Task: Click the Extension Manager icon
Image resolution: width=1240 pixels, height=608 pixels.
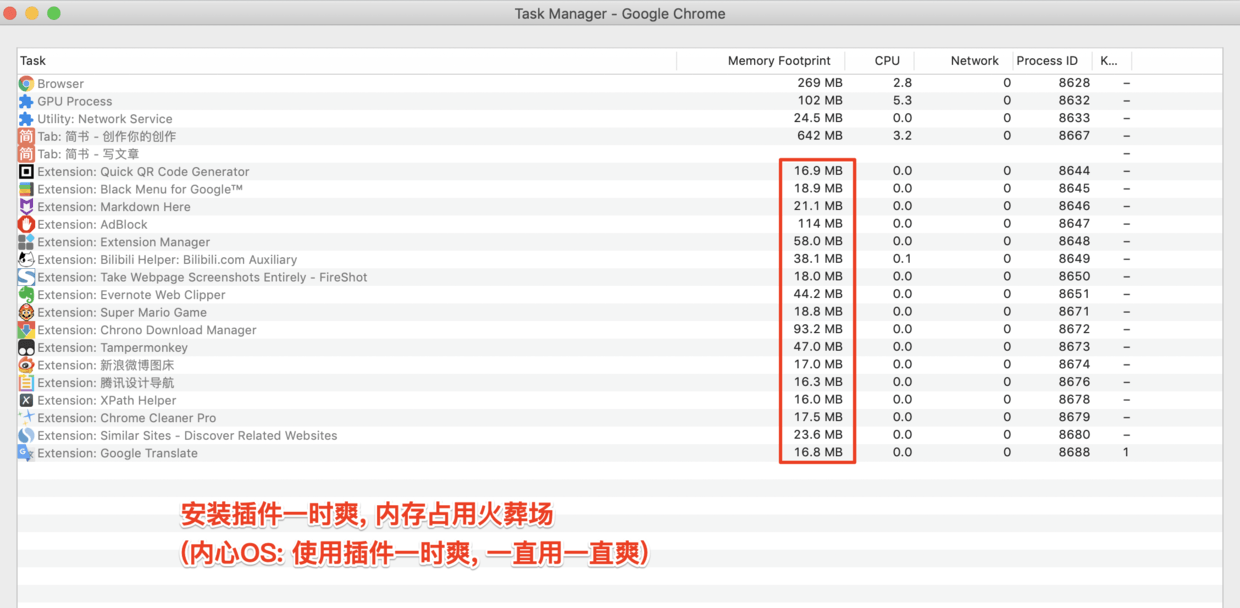Action: [x=26, y=242]
